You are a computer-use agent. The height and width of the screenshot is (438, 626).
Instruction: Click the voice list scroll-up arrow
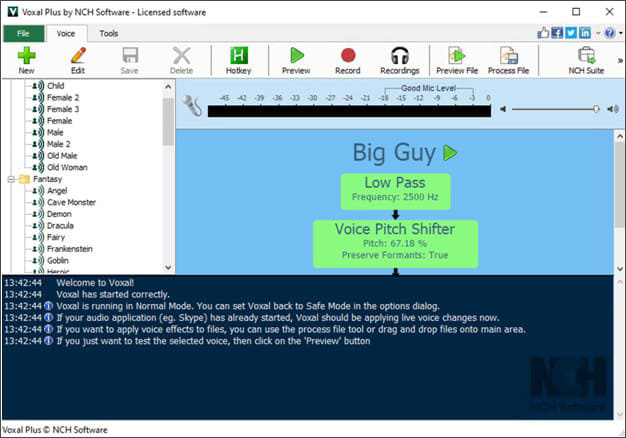pos(168,86)
